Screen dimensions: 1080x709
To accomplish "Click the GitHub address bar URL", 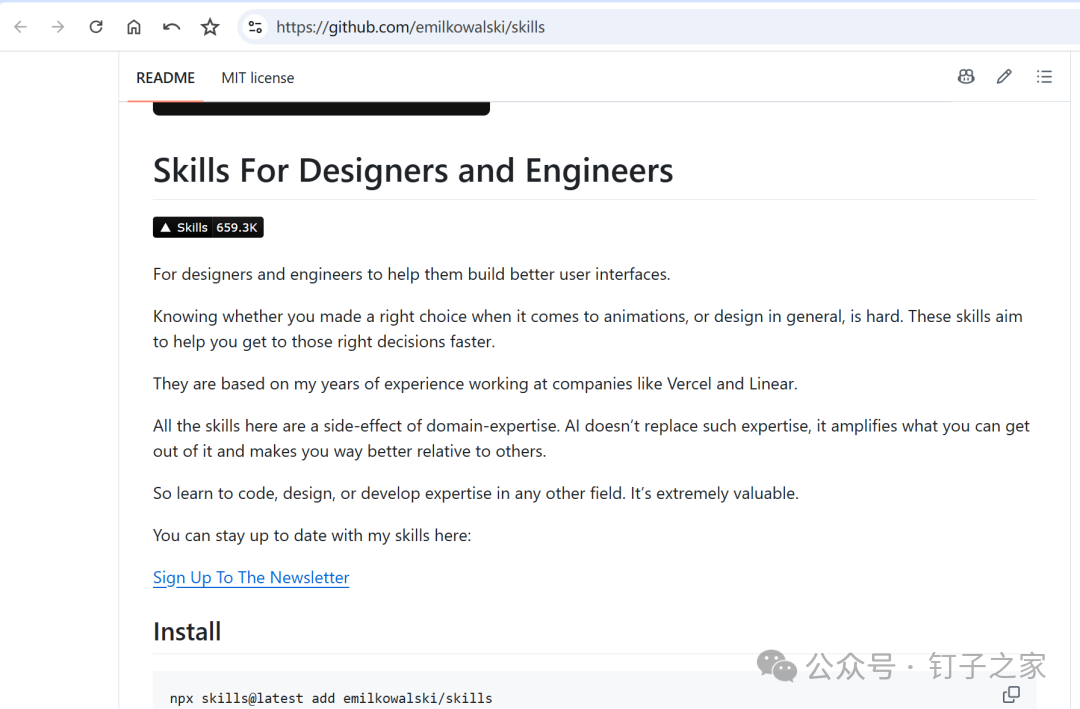I will 411,27.
